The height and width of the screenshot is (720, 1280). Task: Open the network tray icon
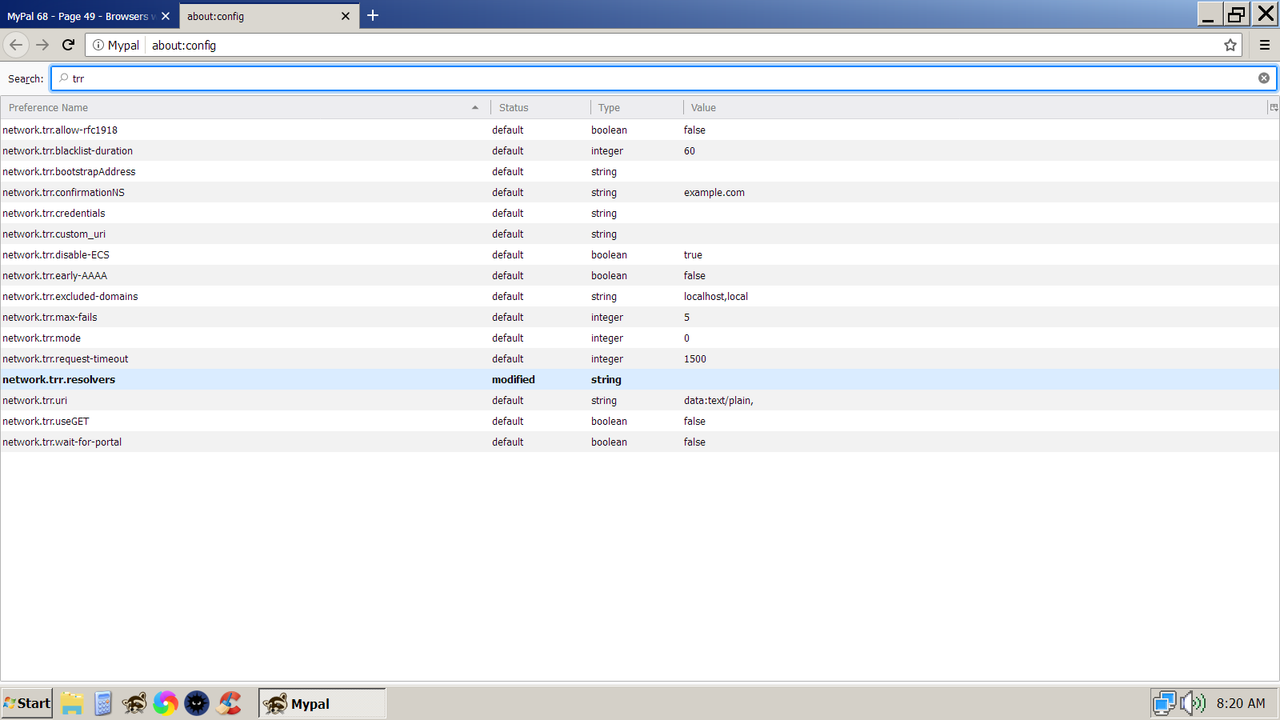pyautogui.click(x=1163, y=703)
